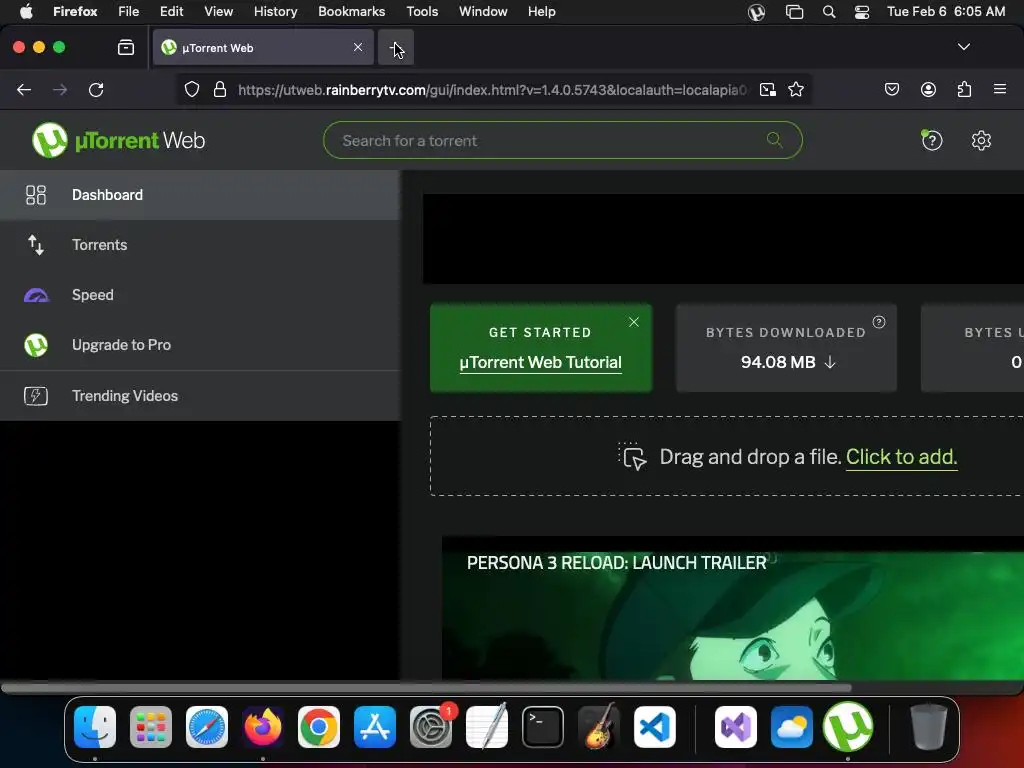Image resolution: width=1024 pixels, height=768 pixels.
Task: Open the Torrents sidebar section
Action: point(200,245)
